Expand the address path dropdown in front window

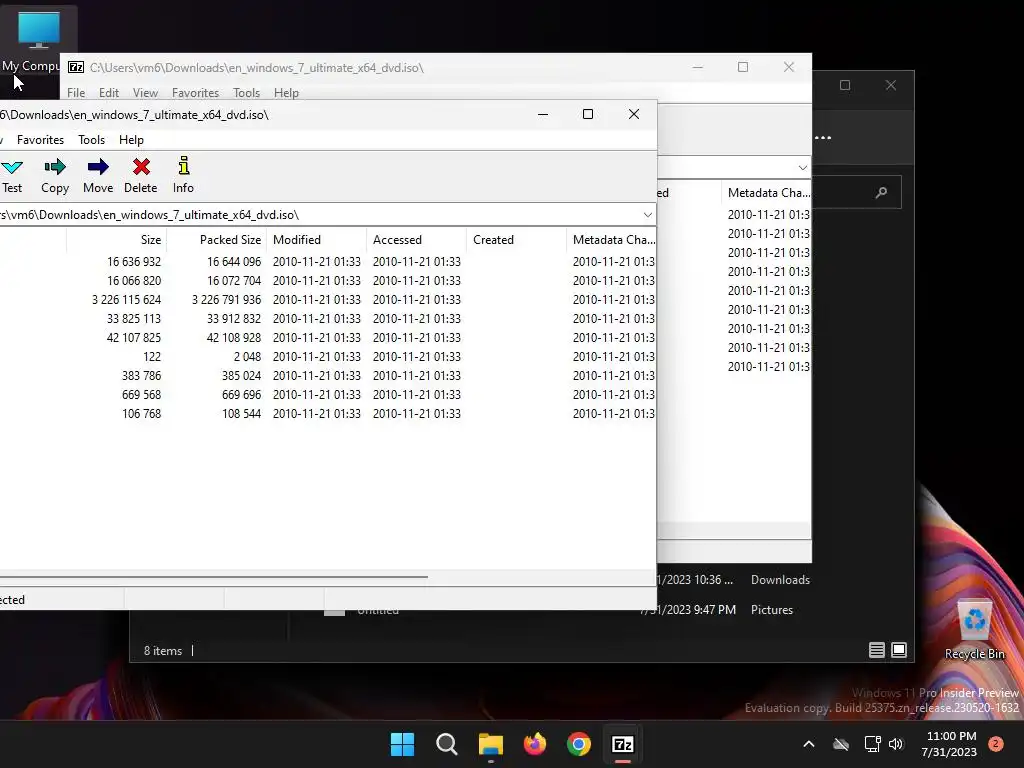tap(647, 215)
